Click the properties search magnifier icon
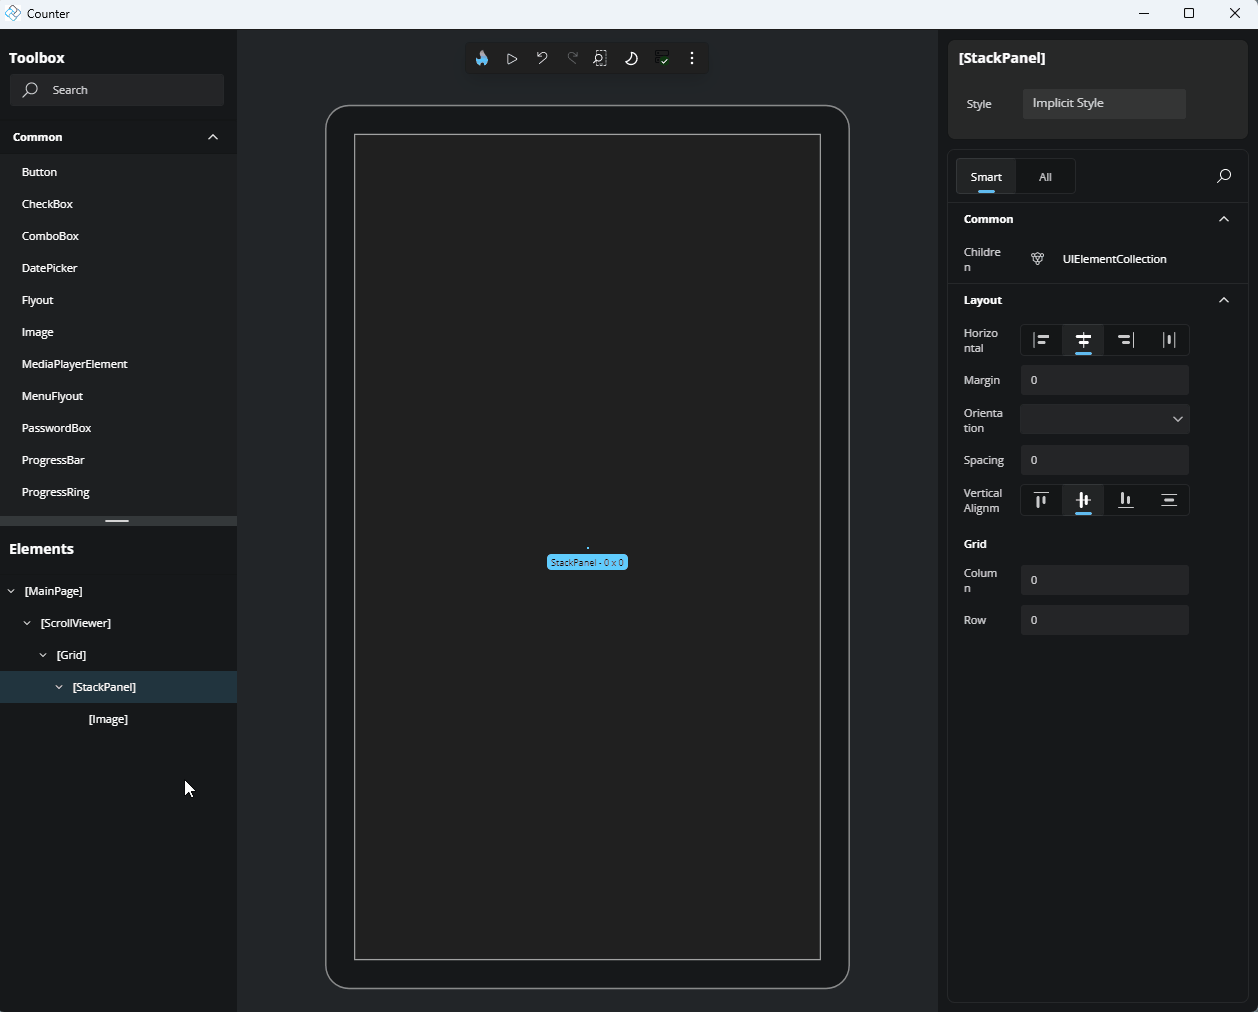This screenshot has height=1012, width=1258. (1223, 177)
